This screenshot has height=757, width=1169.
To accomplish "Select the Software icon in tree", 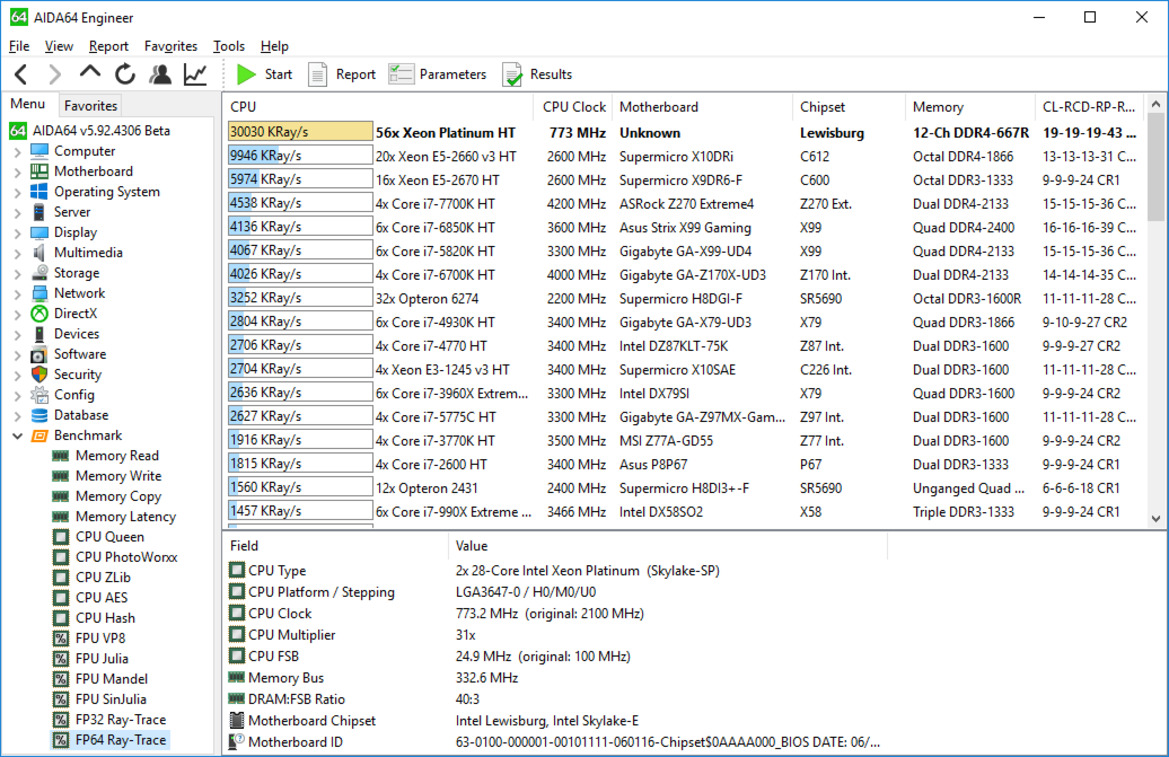I will (40, 354).
